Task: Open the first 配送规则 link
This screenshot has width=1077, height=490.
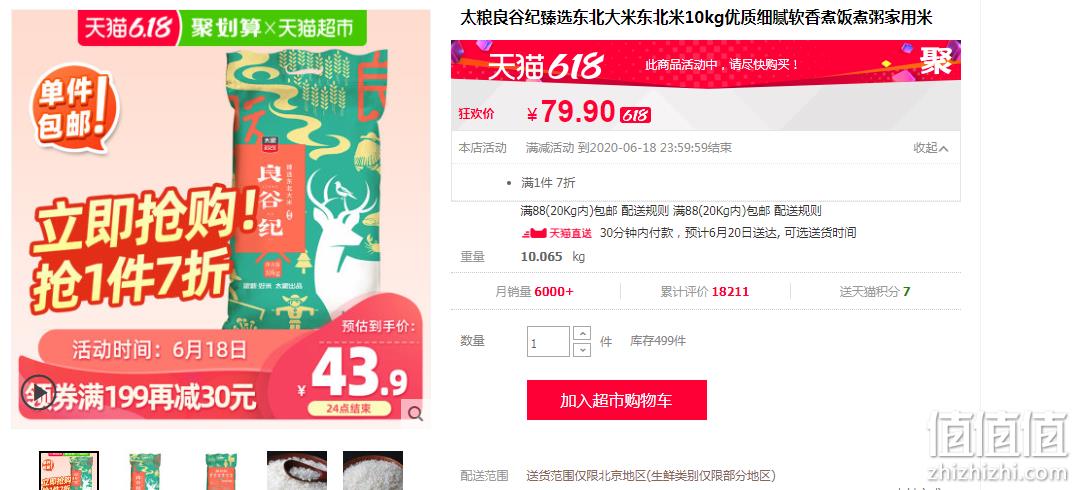Action: point(644,211)
